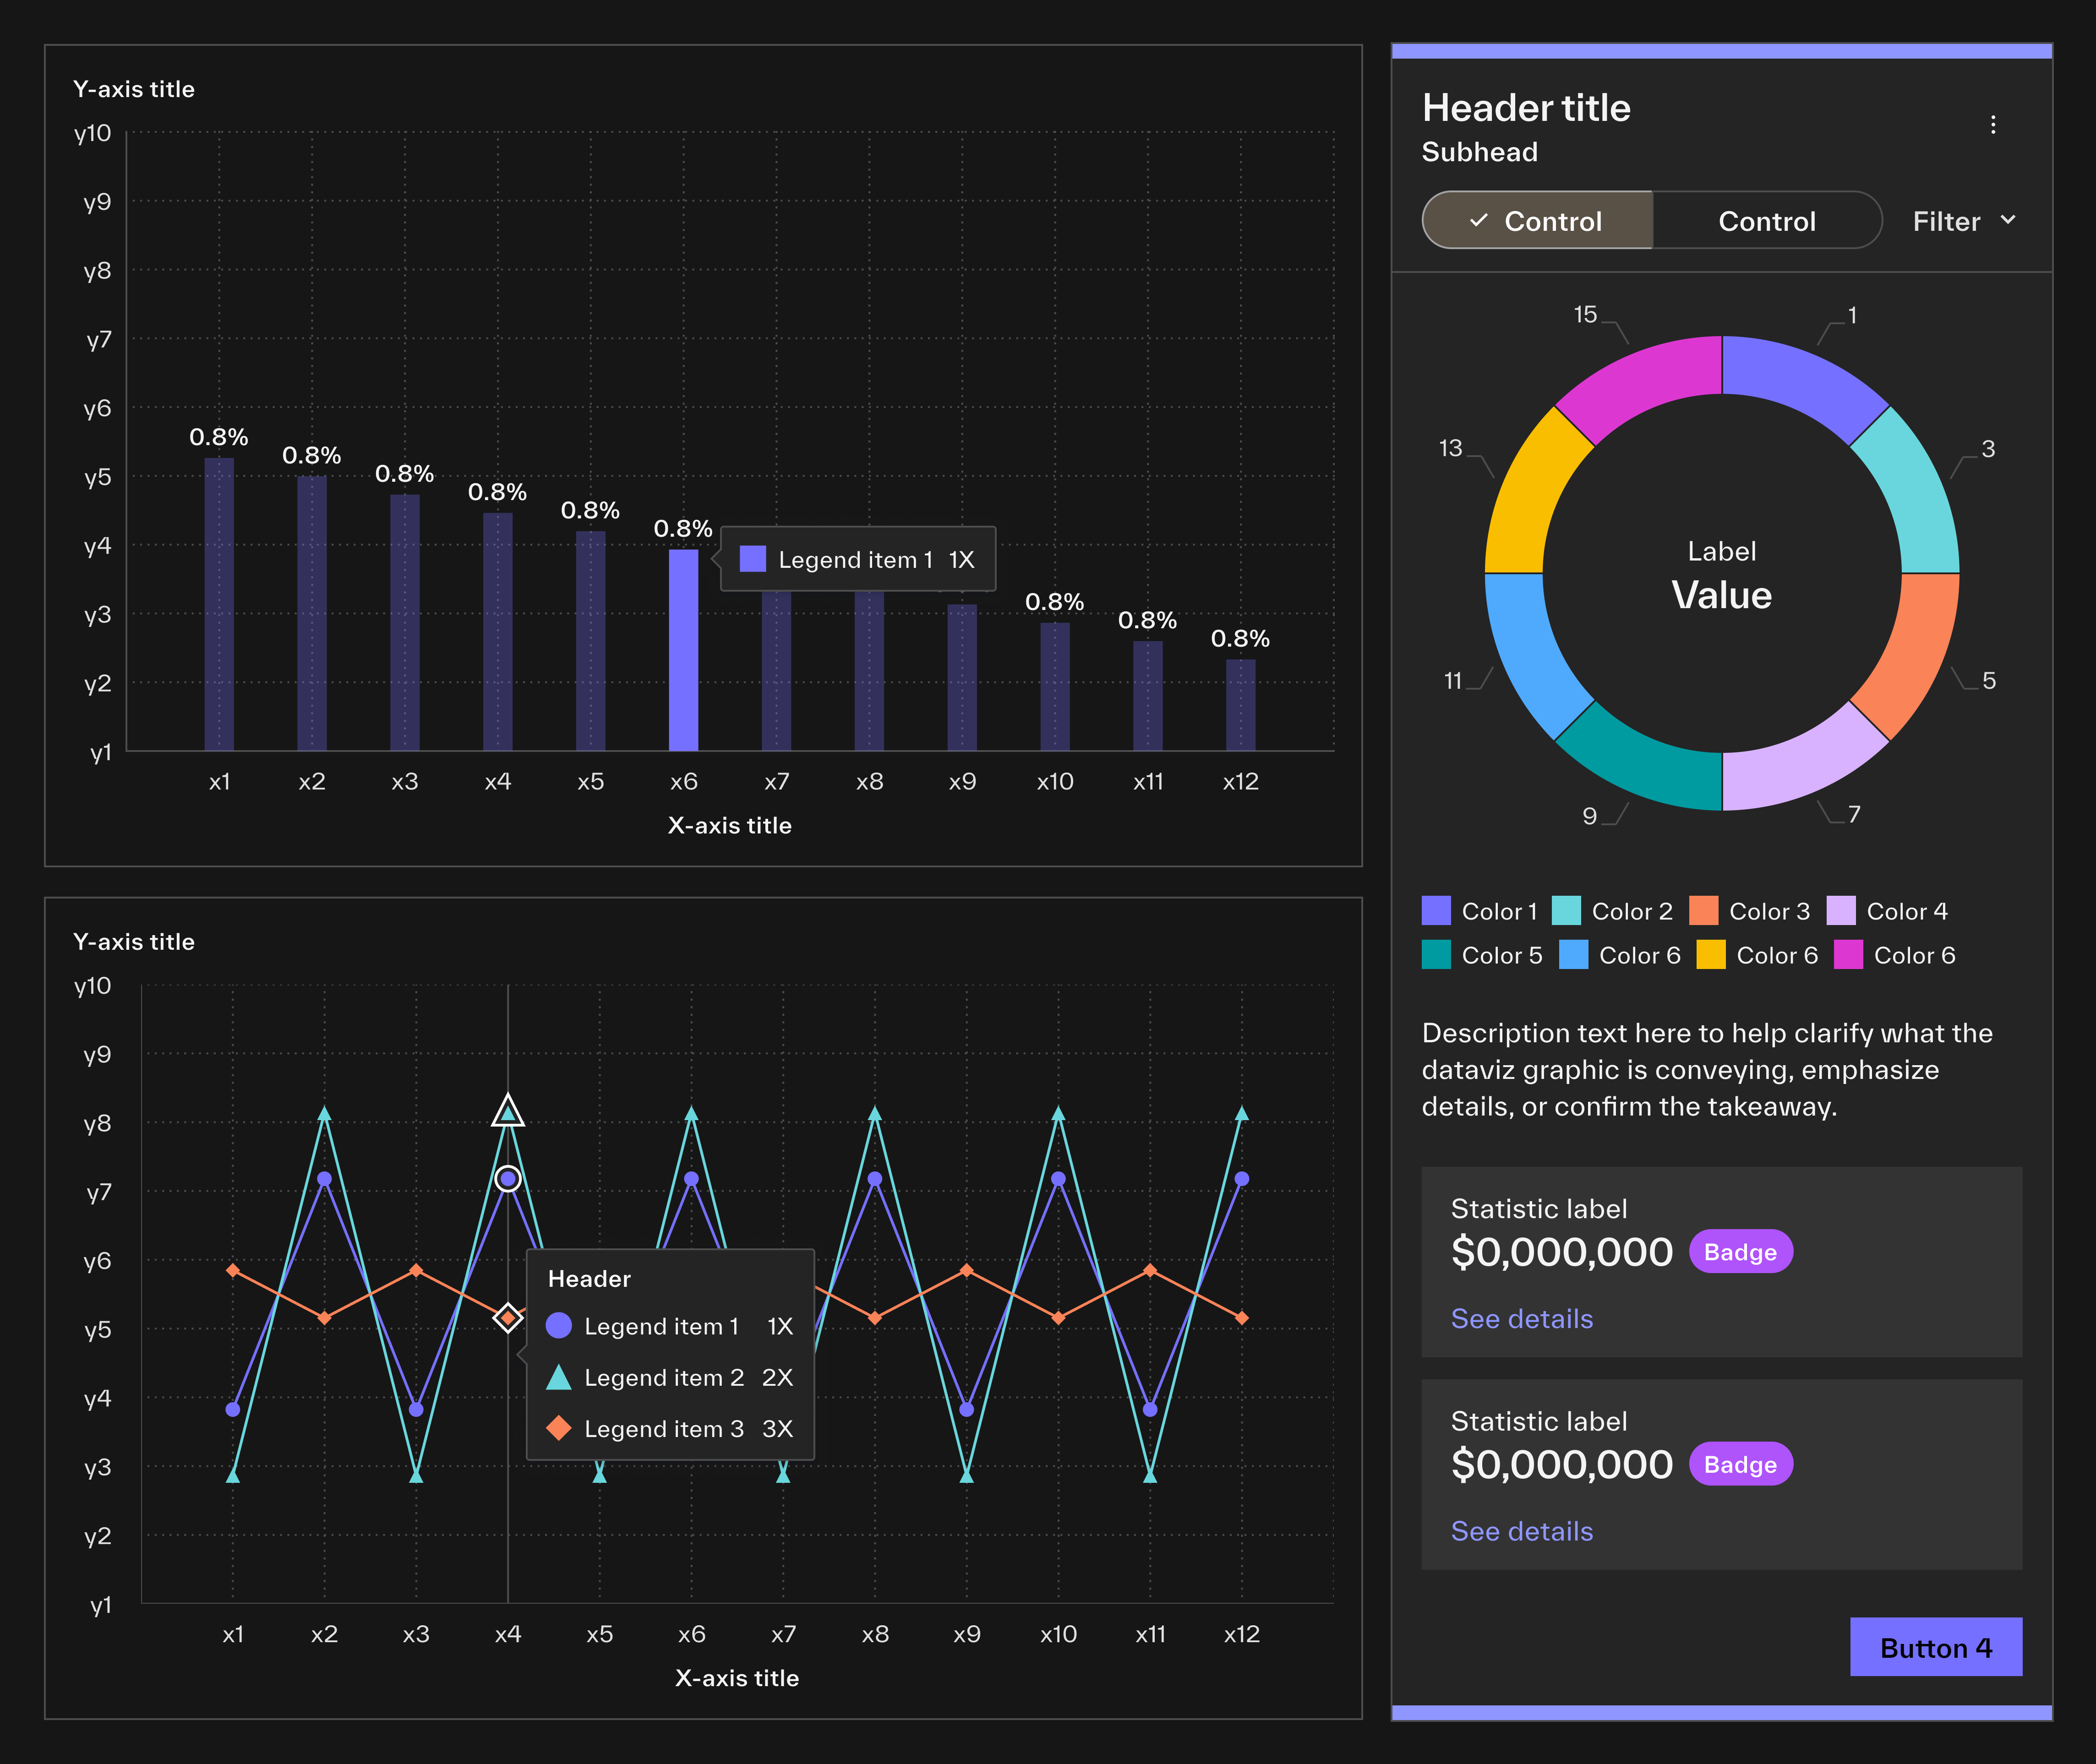Click highlighted triangle marker at x4
This screenshot has width=2096, height=1764.
coord(508,1111)
